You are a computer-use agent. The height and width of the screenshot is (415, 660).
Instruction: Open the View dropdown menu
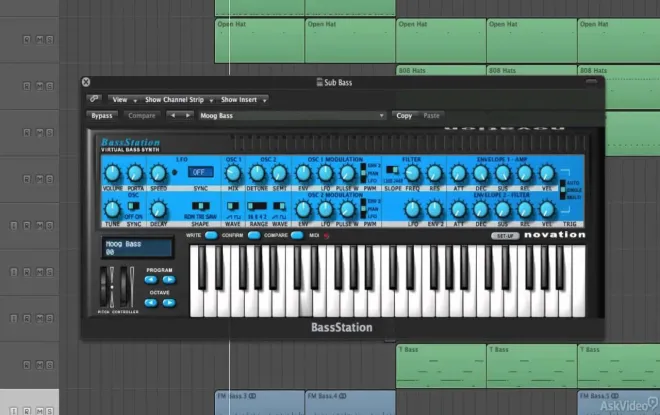123,100
